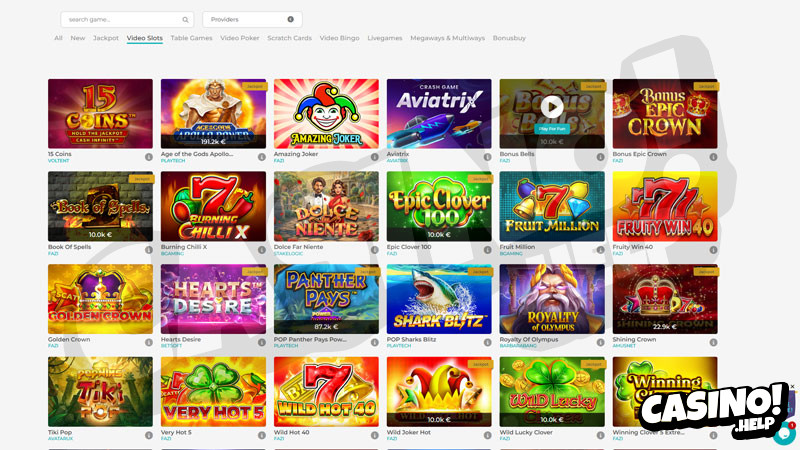The image size is (800, 450).
Task: Click the play icon on Bonus Bells
Action: tap(552, 107)
